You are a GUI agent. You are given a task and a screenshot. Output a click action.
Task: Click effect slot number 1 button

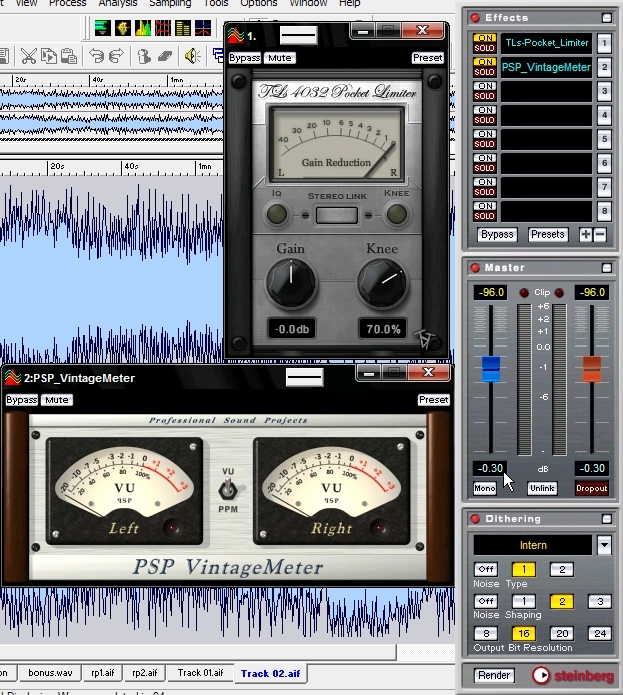tap(604, 43)
